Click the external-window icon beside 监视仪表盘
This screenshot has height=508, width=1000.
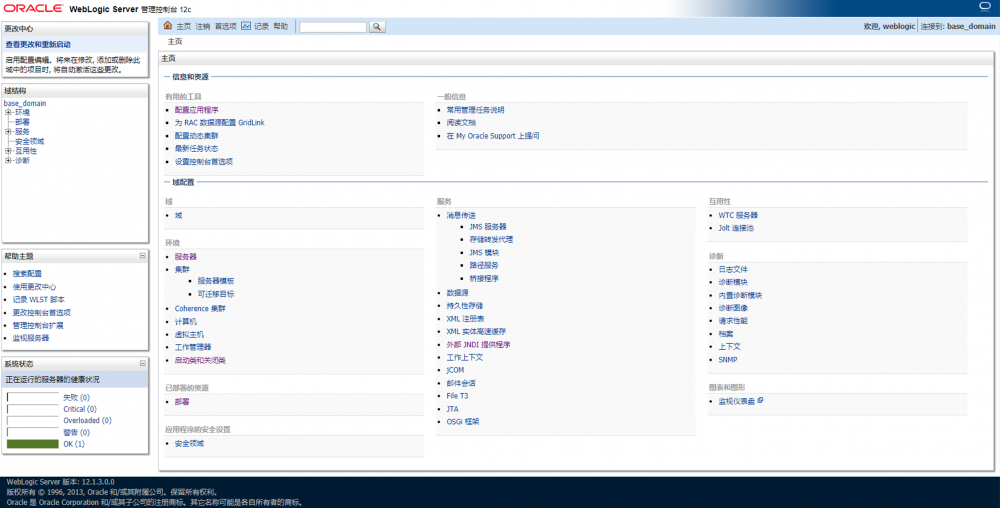pos(760,401)
